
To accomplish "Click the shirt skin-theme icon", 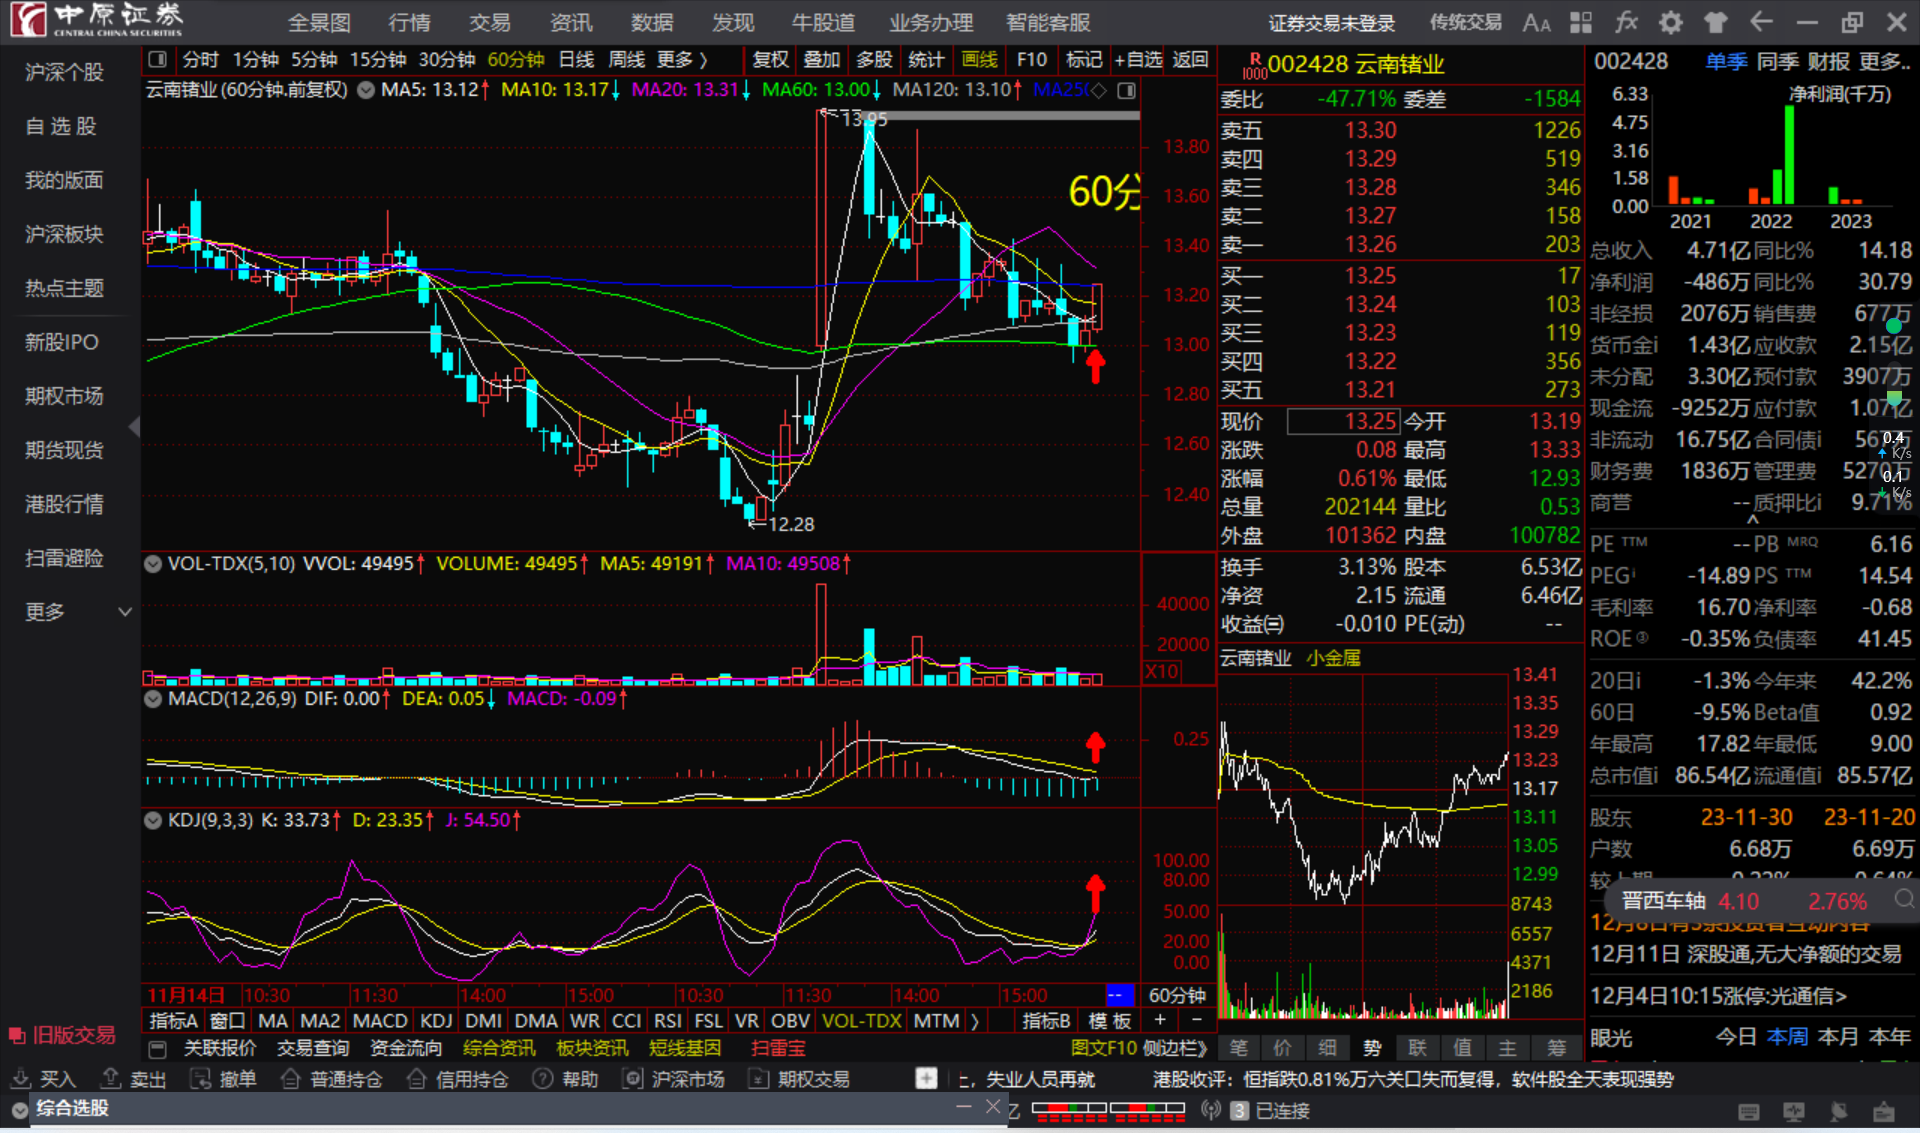I will coord(1716,22).
